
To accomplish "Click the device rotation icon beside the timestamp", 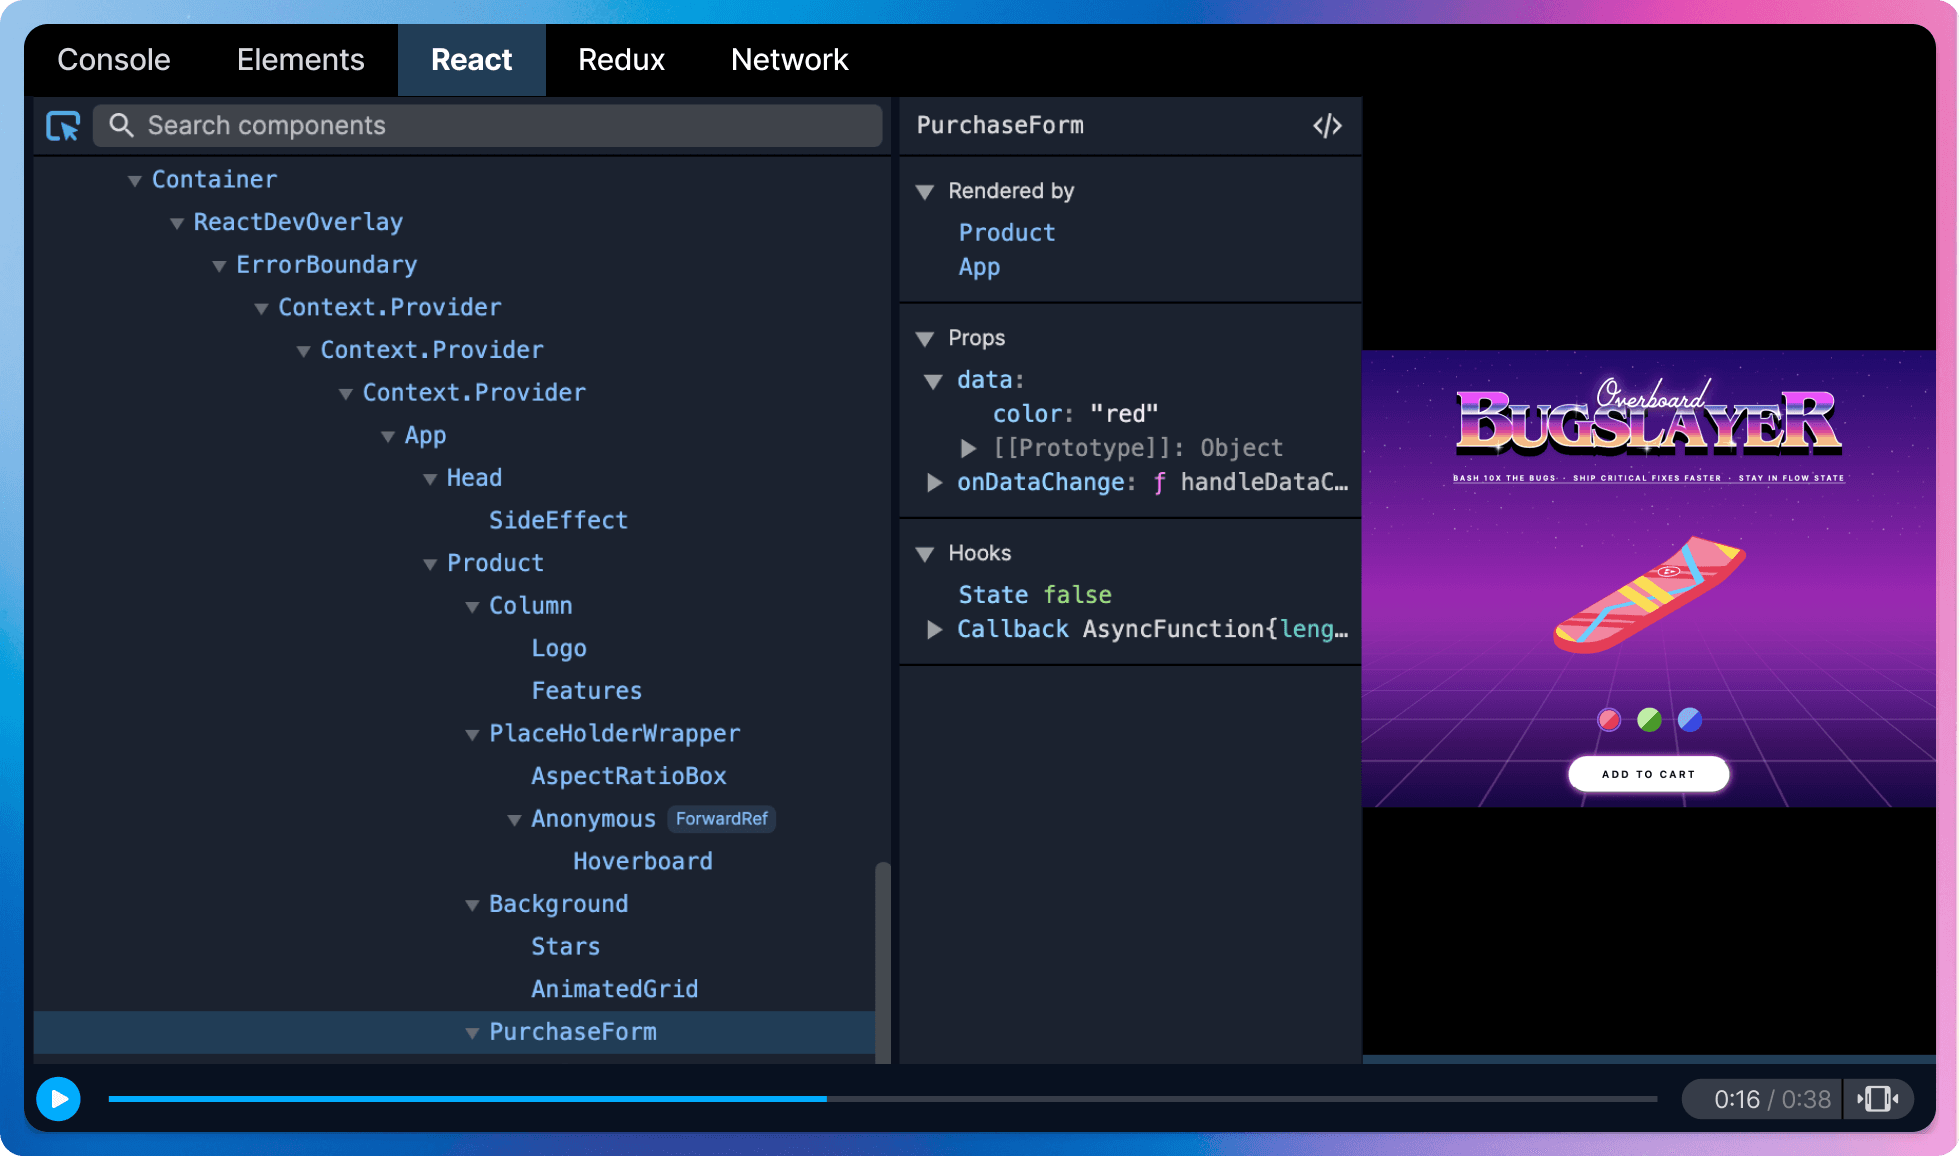I will point(1878,1098).
